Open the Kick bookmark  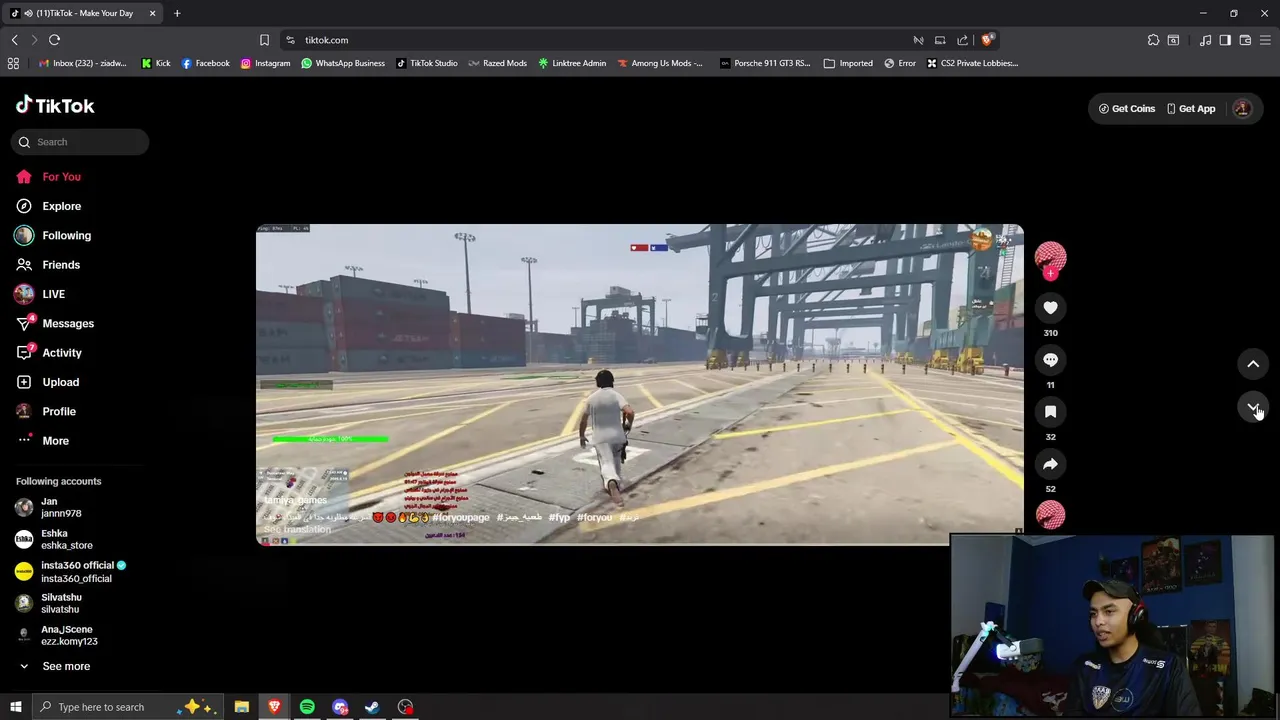(x=155, y=63)
